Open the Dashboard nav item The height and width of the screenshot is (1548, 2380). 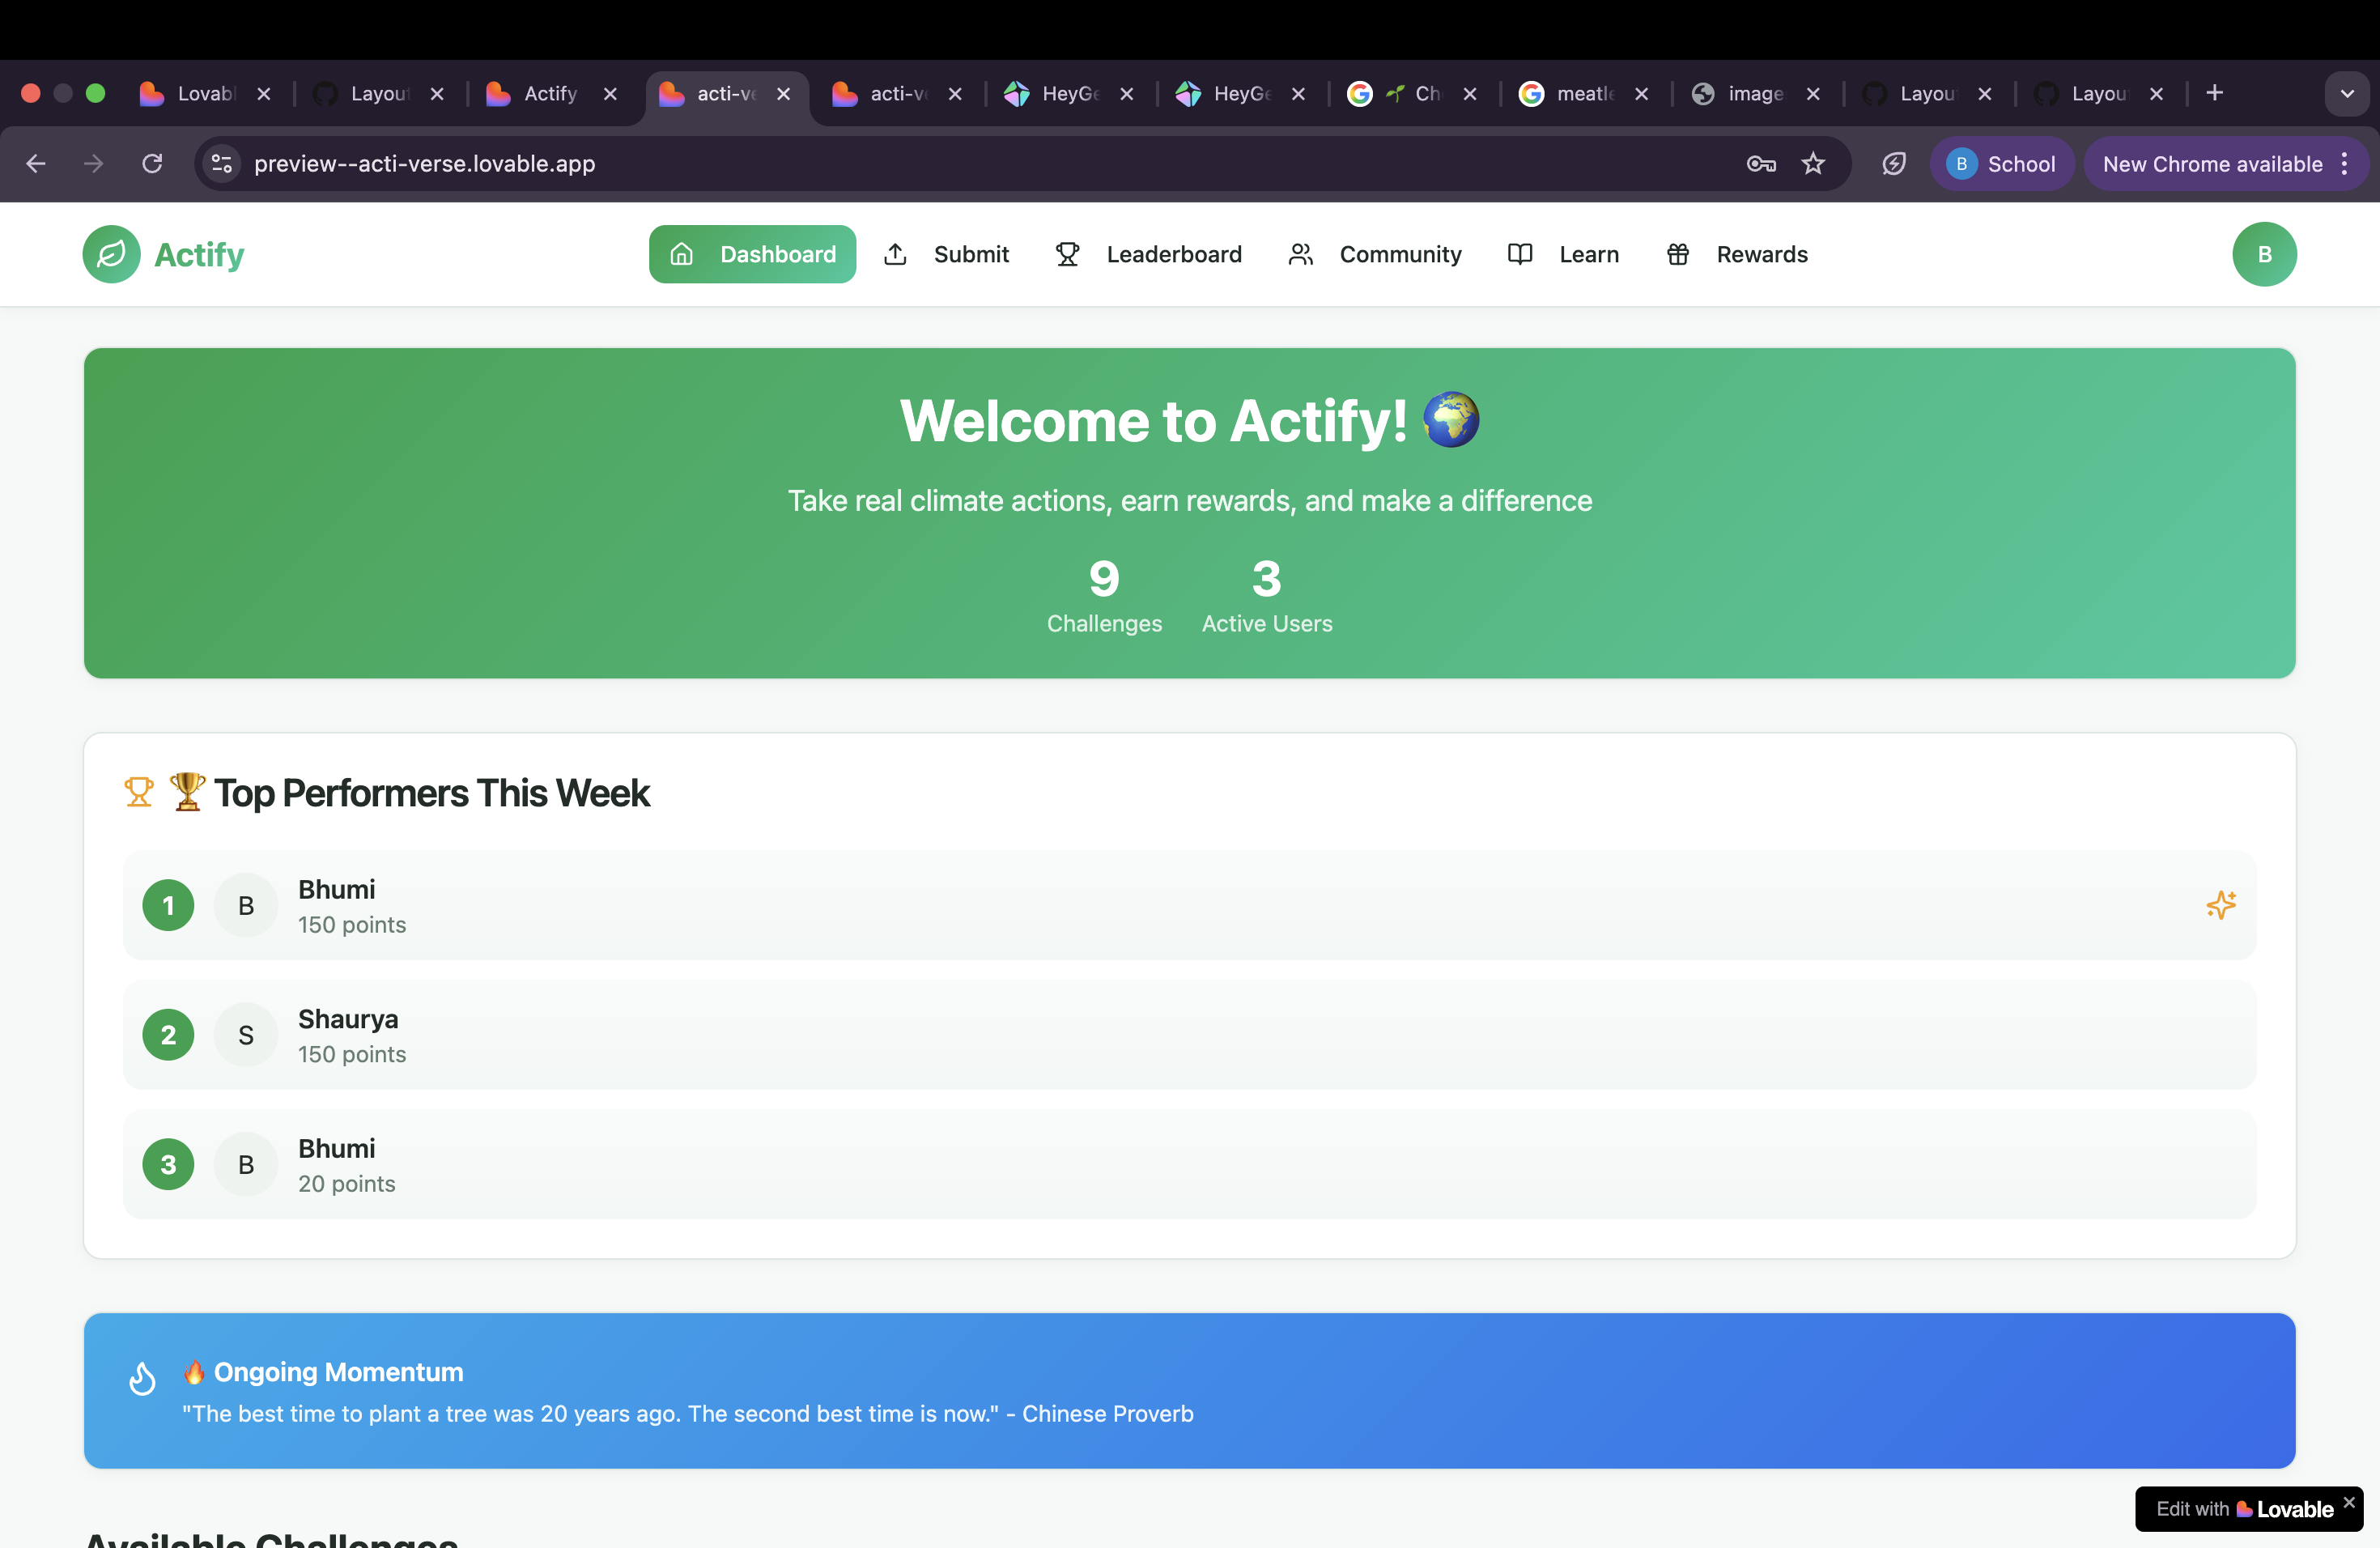(752, 254)
